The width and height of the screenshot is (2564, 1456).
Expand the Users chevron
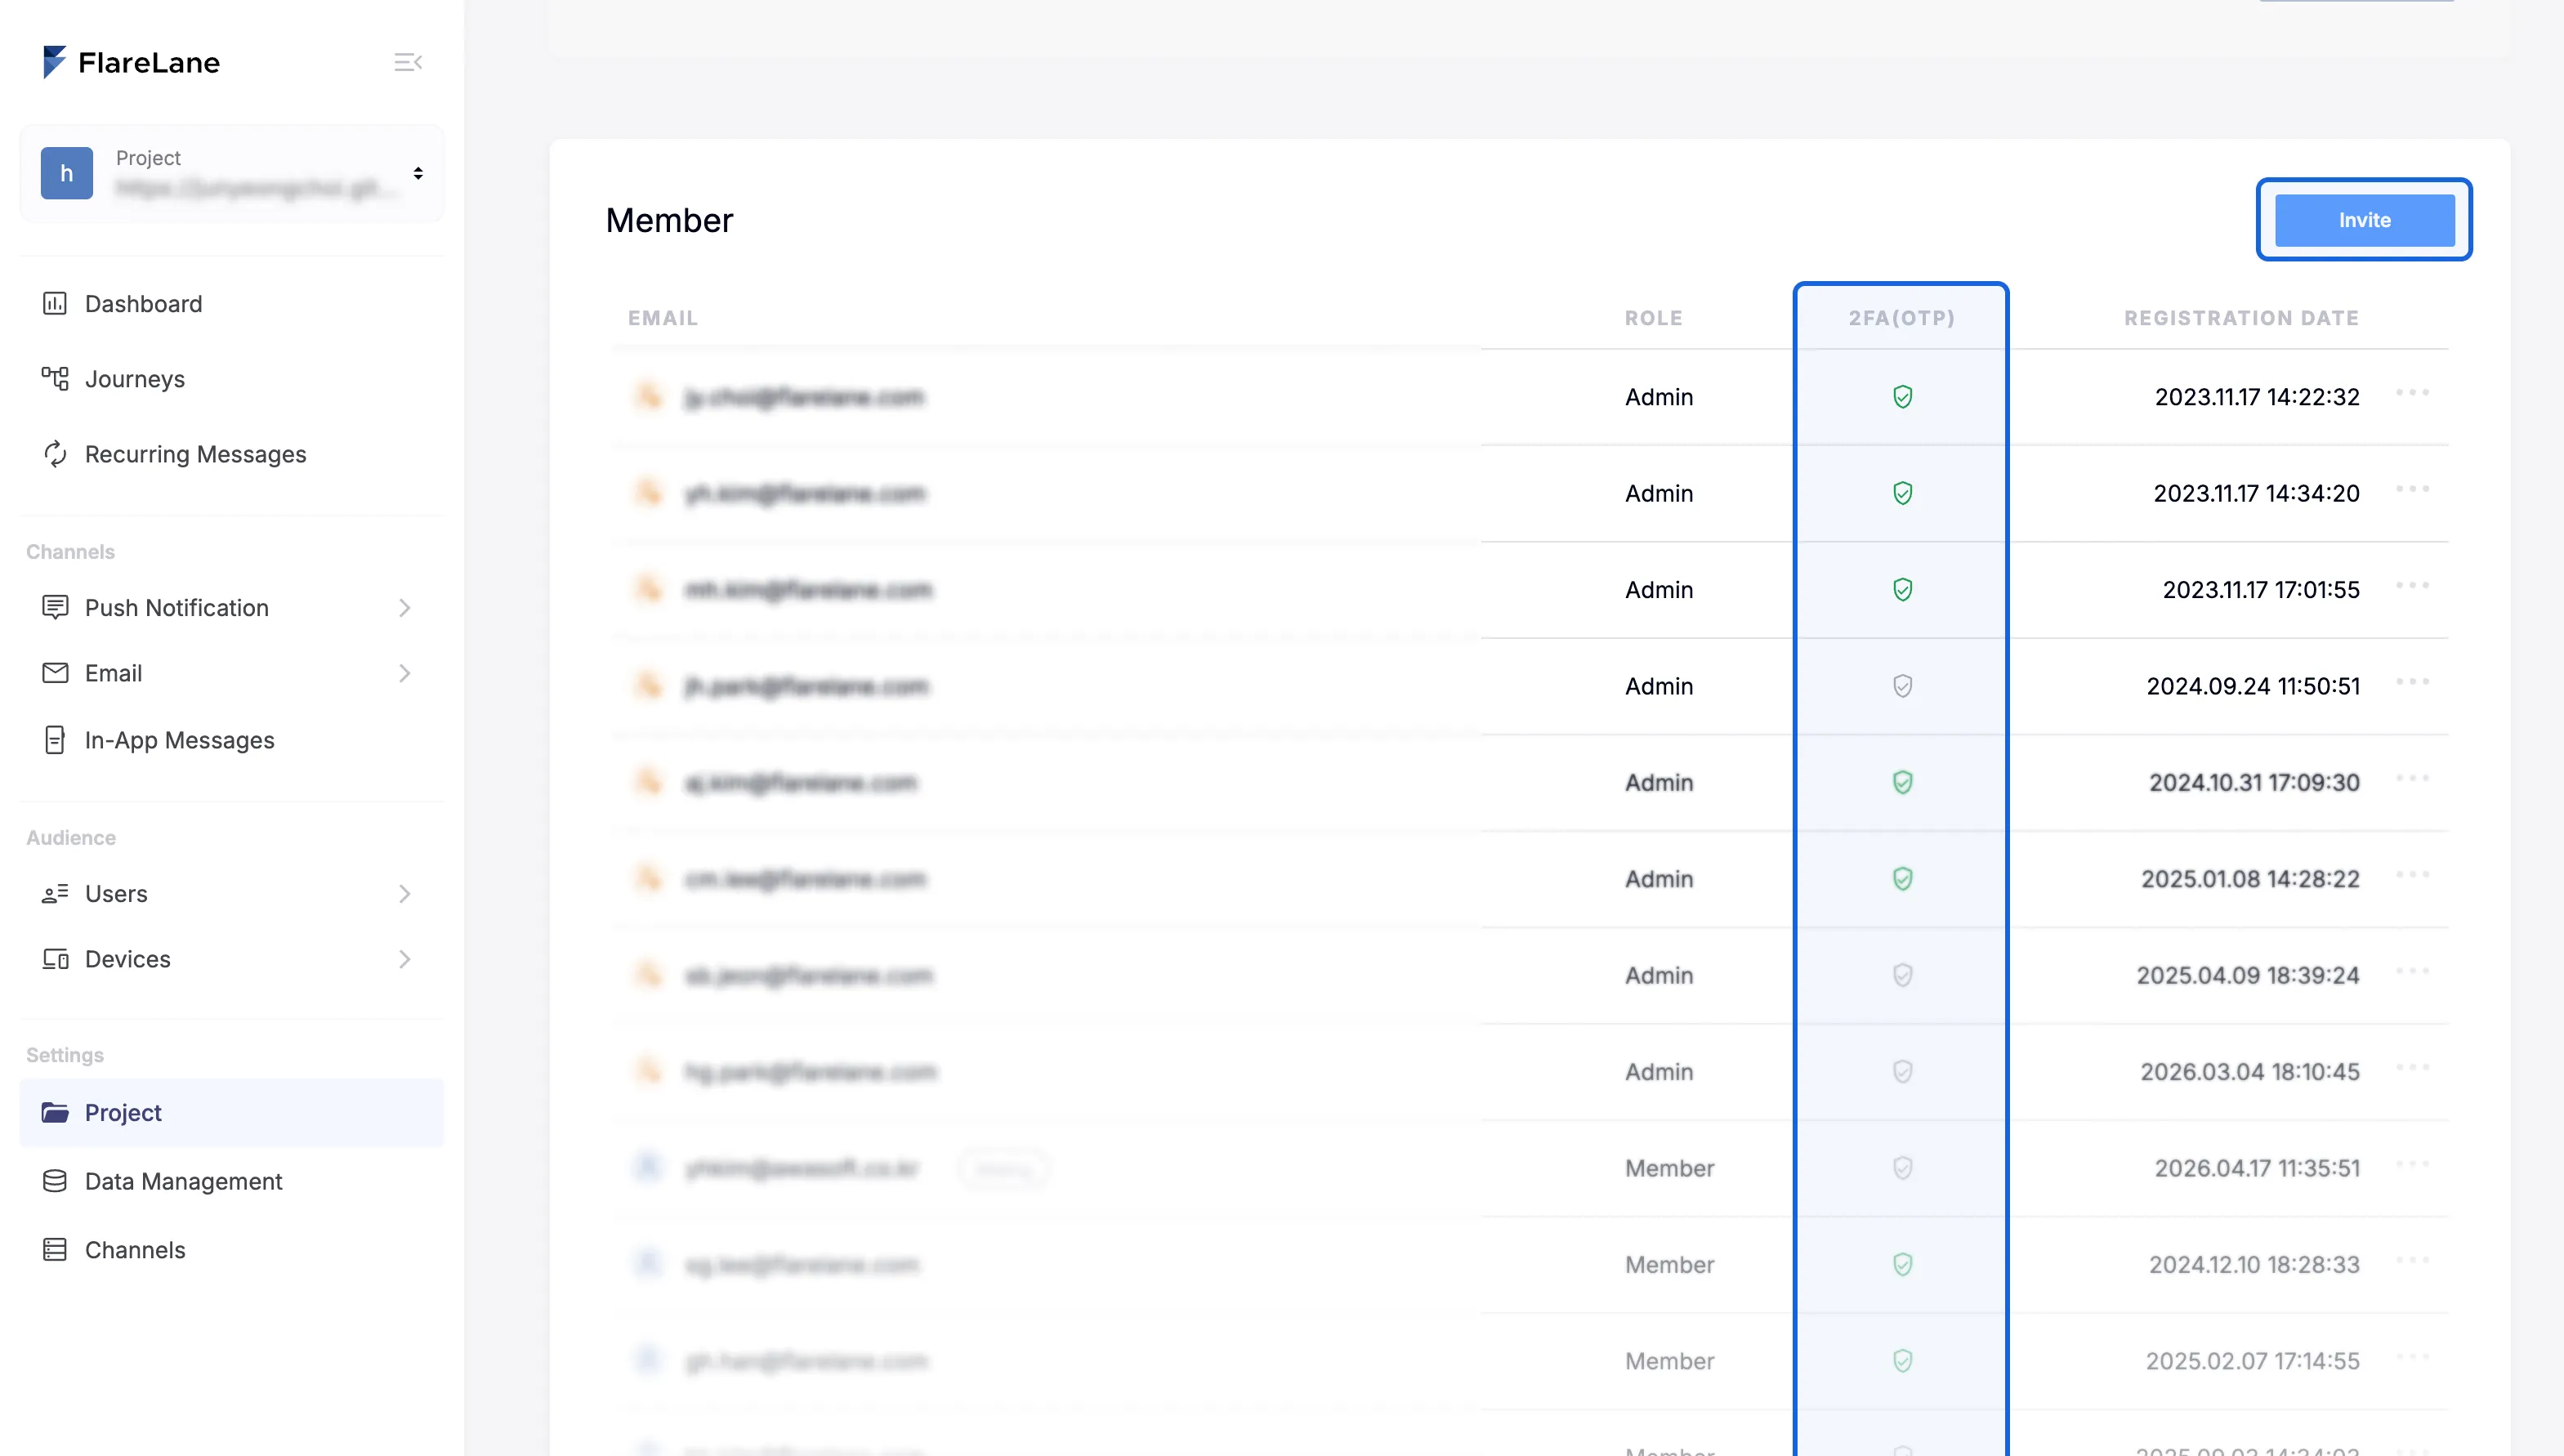[x=405, y=893]
